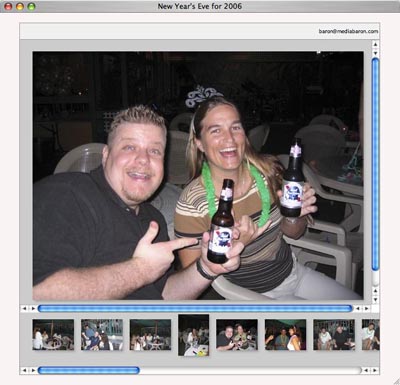Image resolution: width=400 pixels, height=385 pixels.
Task: Click the blue thumbnail-strip scrollbar thumb
Action: point(89,370)
